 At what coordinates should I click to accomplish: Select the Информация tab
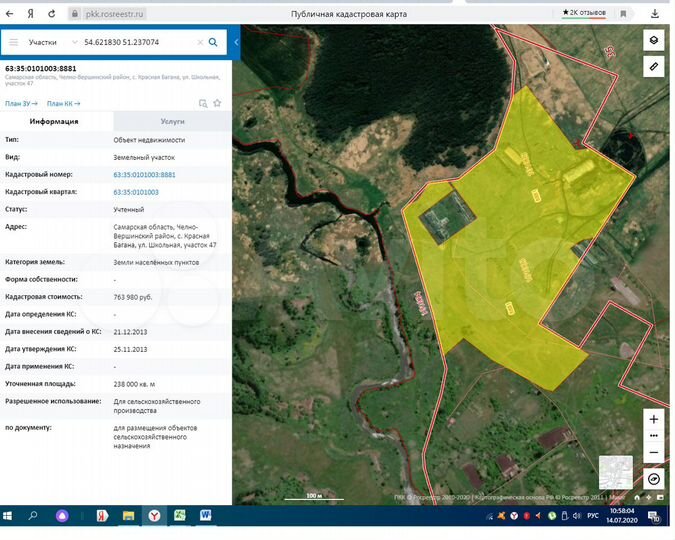tap(54, 121)
